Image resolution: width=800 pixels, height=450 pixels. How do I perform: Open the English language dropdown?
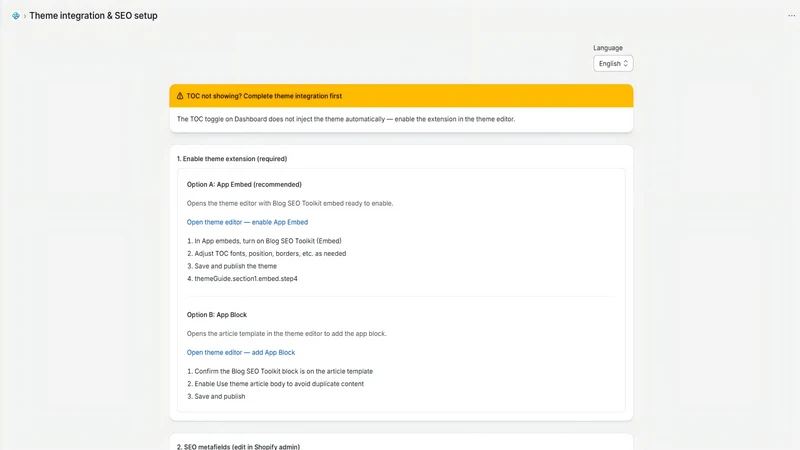(x=613, y=63)
